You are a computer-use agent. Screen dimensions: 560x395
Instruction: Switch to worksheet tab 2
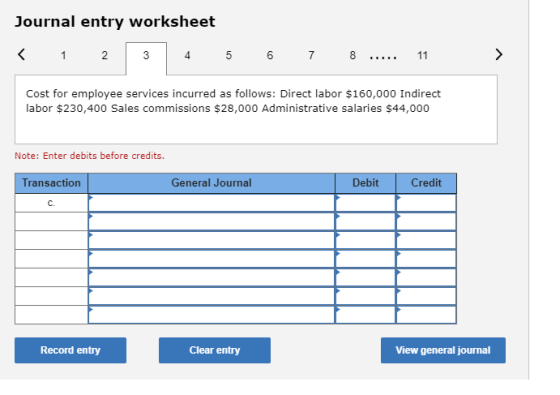click(104, 55)
